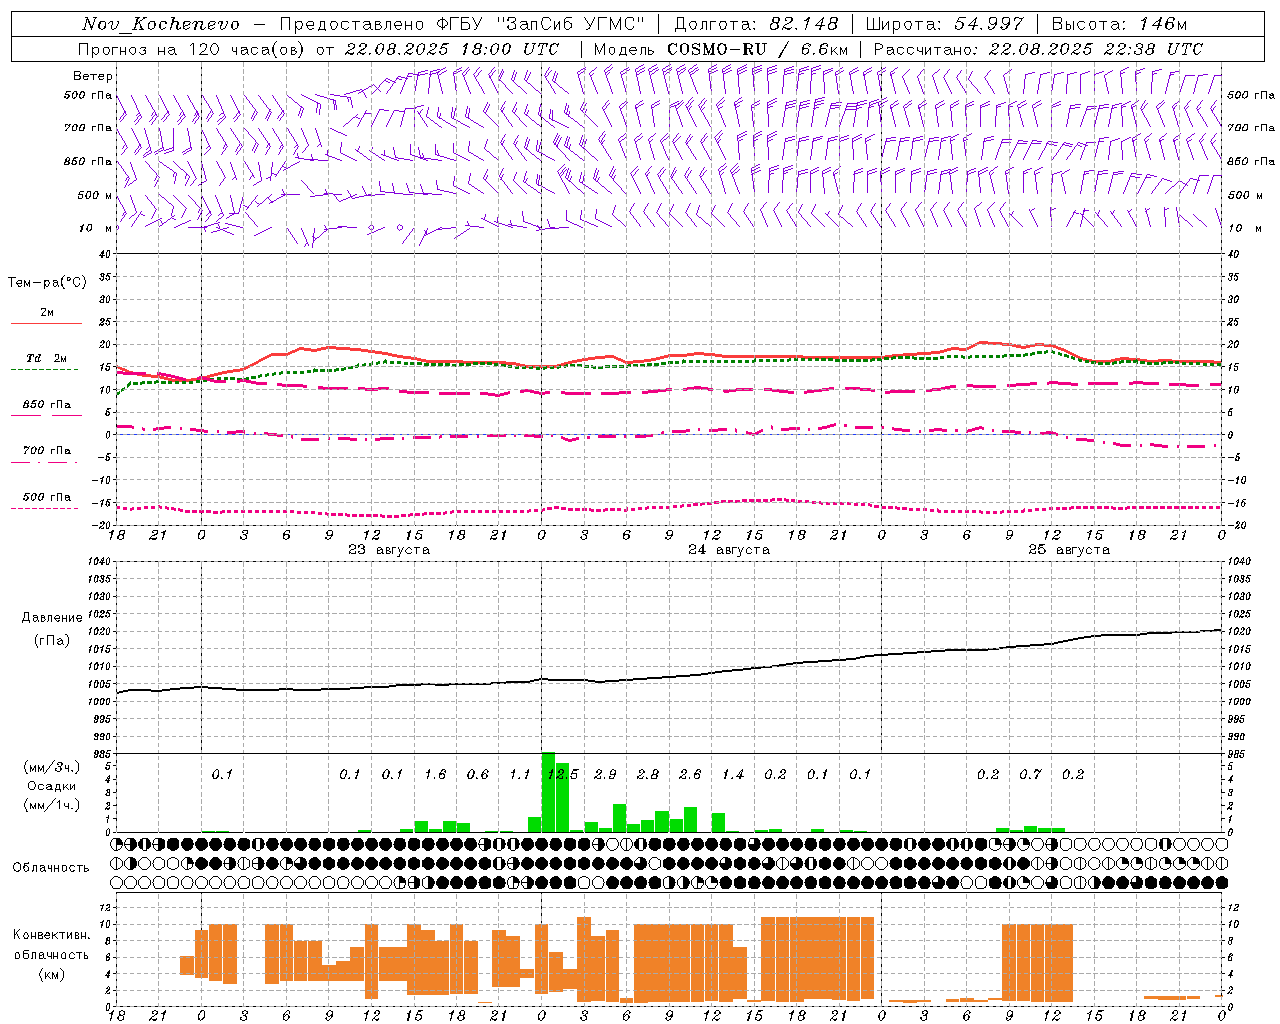Click the 0.6 precipitation value
The height and width of the screenshot is (1024, 1280).
click(478, 775)
